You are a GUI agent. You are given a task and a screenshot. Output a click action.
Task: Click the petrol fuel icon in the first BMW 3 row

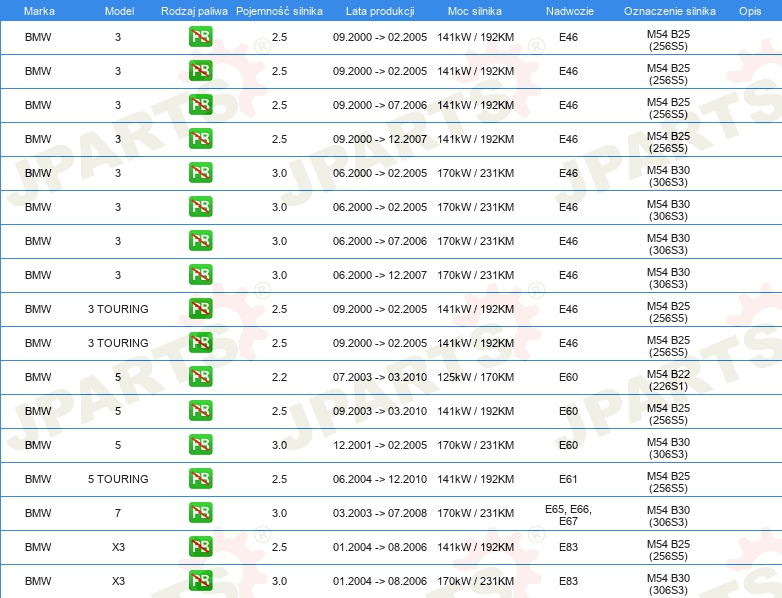(200, 37)
